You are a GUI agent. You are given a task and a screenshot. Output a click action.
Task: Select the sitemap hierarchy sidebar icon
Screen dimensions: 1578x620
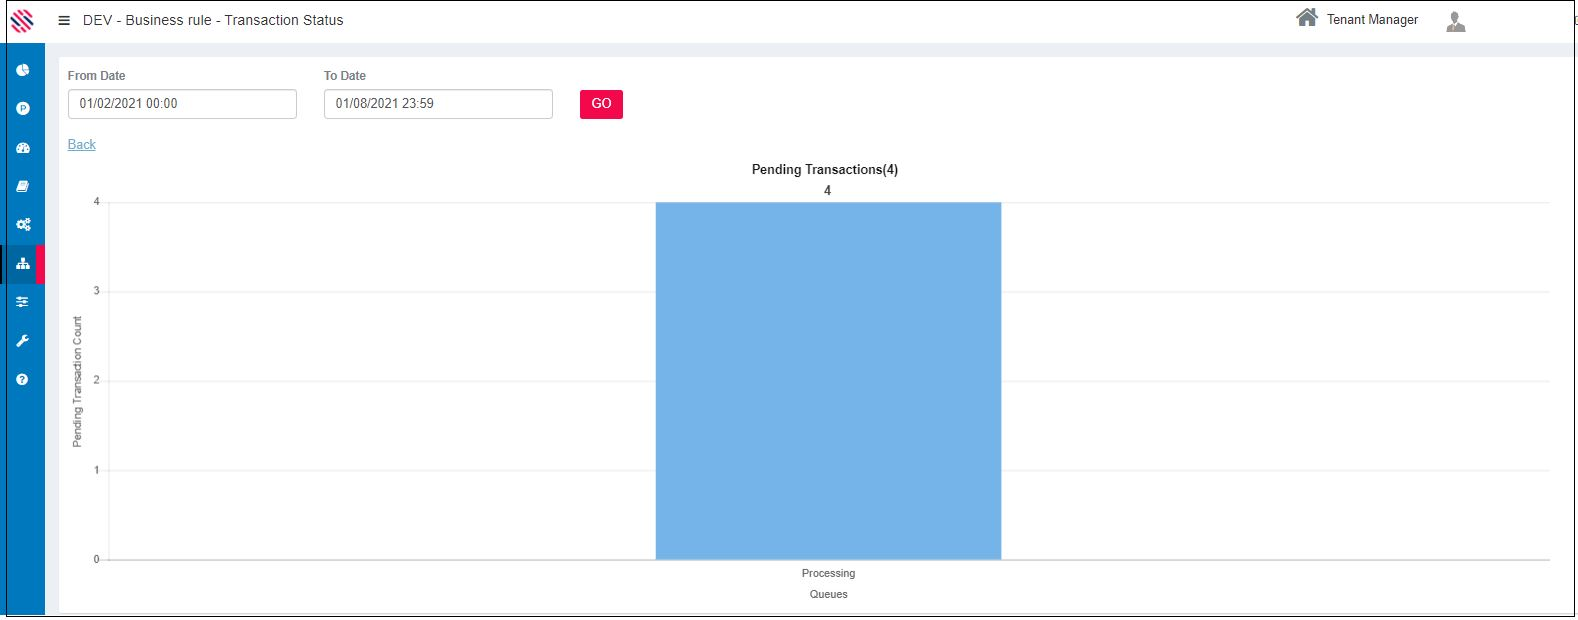click(23, 264)
